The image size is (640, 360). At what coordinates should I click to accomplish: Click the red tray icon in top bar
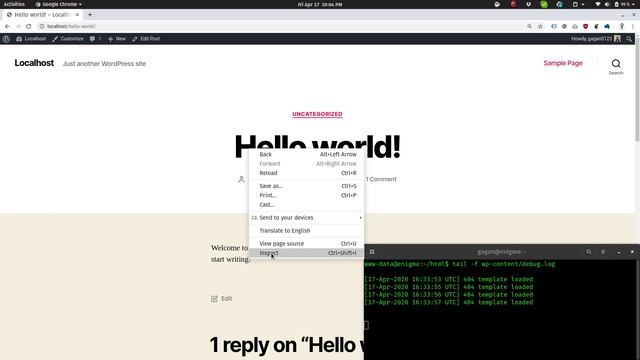513,4
